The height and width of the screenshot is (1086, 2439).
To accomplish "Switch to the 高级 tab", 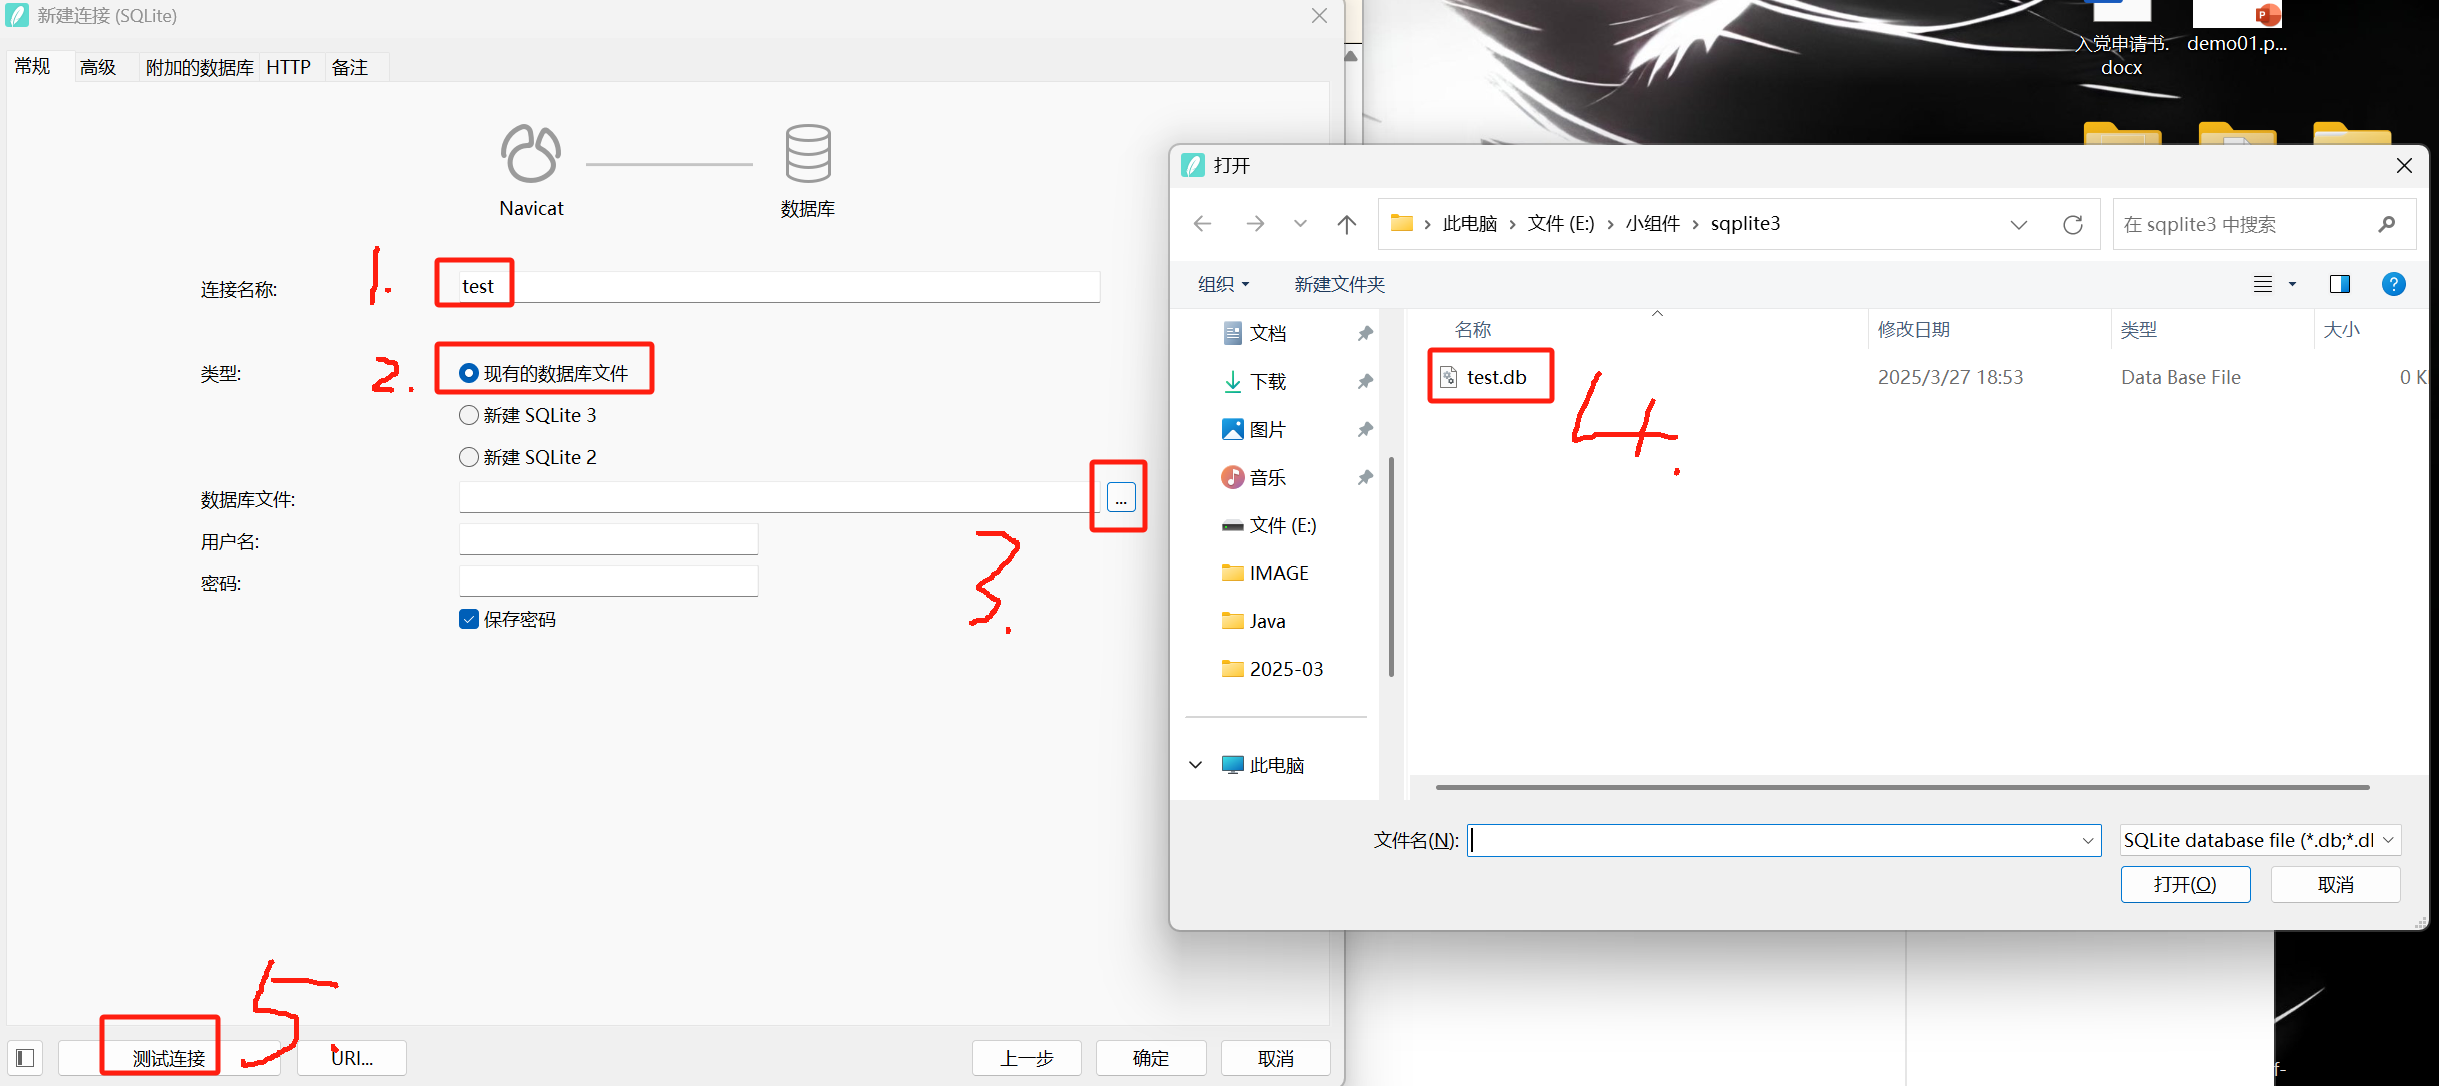I will pos(97,67).
